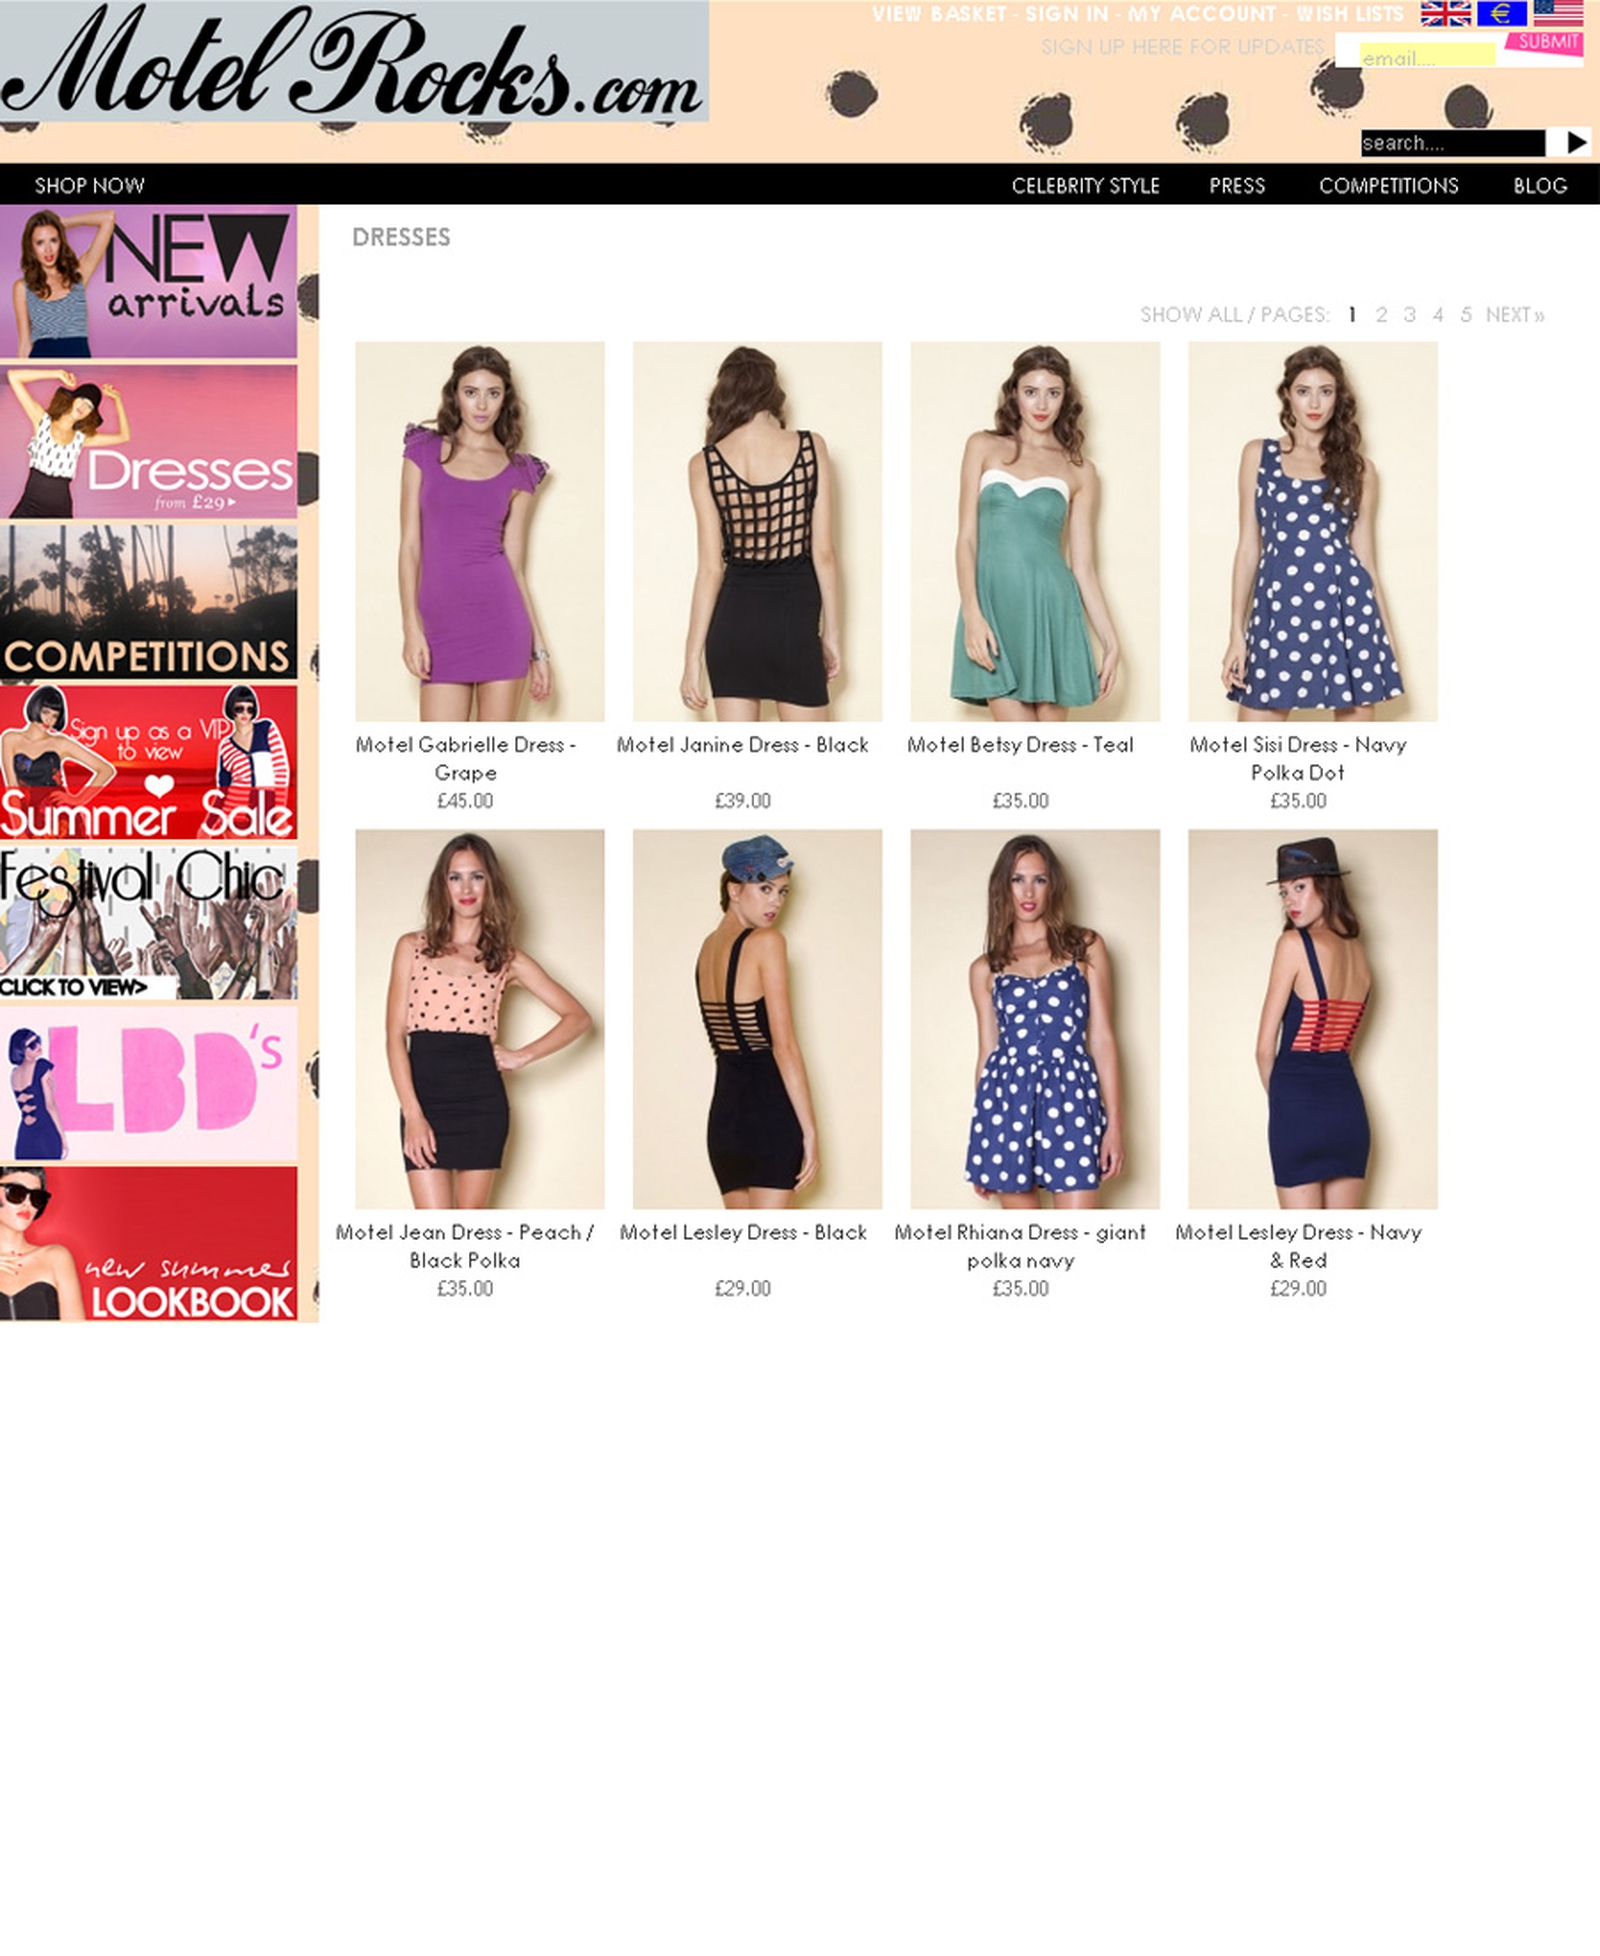Click the DRESSES category heading
Image resolution: width=1600 pixels, height=1956 pixels.
(x=401, y=237)
